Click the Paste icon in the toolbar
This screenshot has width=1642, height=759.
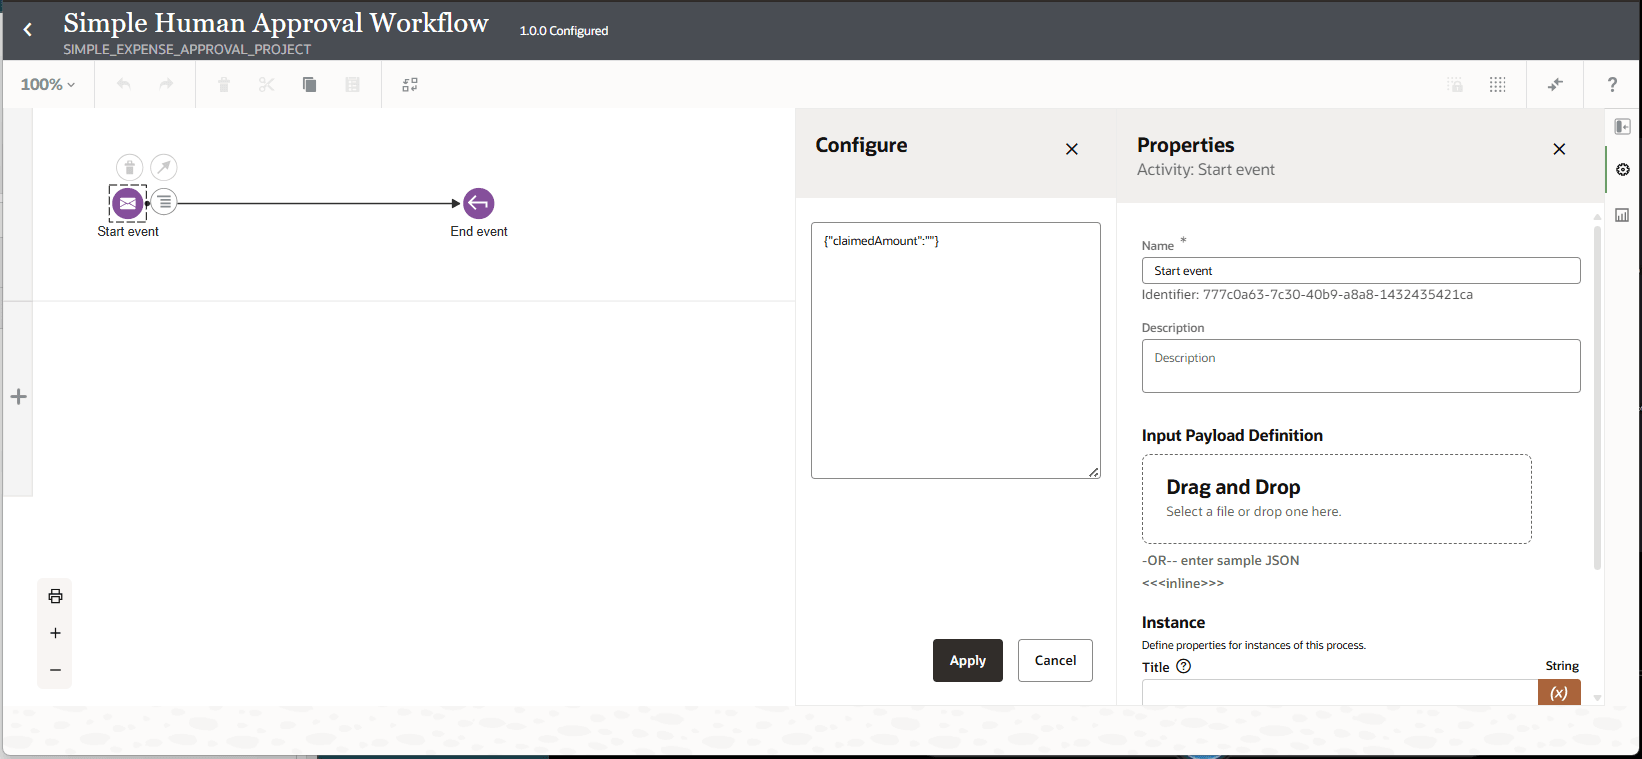coord(352,85)
